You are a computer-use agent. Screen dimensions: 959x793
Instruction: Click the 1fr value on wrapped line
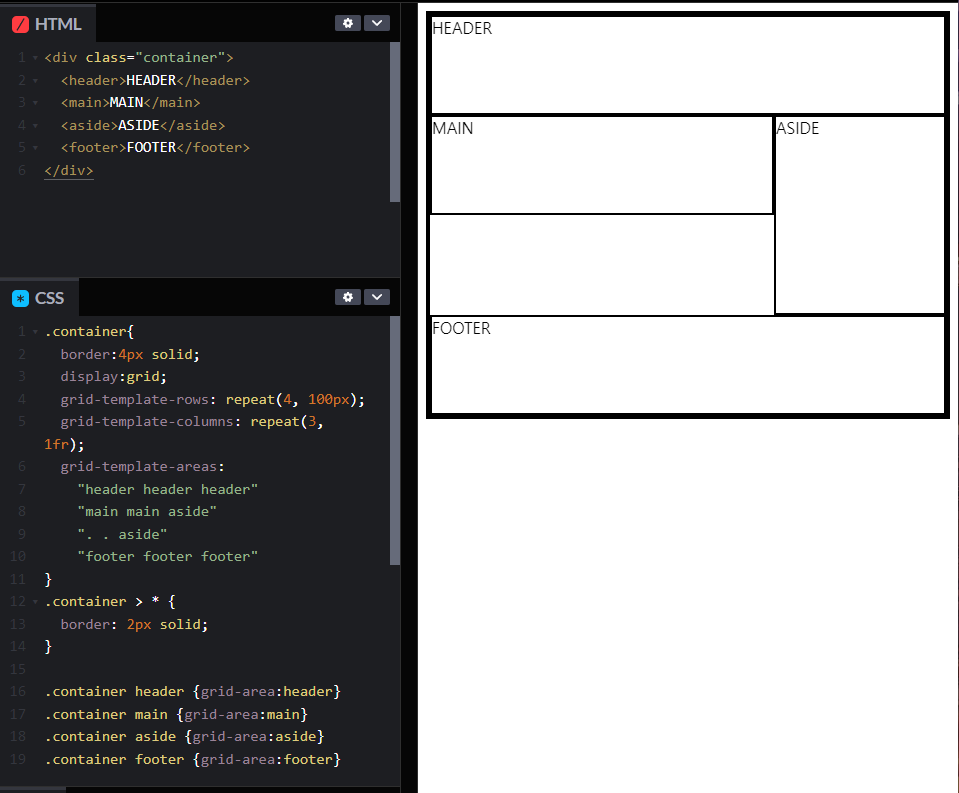pyautogui.click(x=56, y=444)
